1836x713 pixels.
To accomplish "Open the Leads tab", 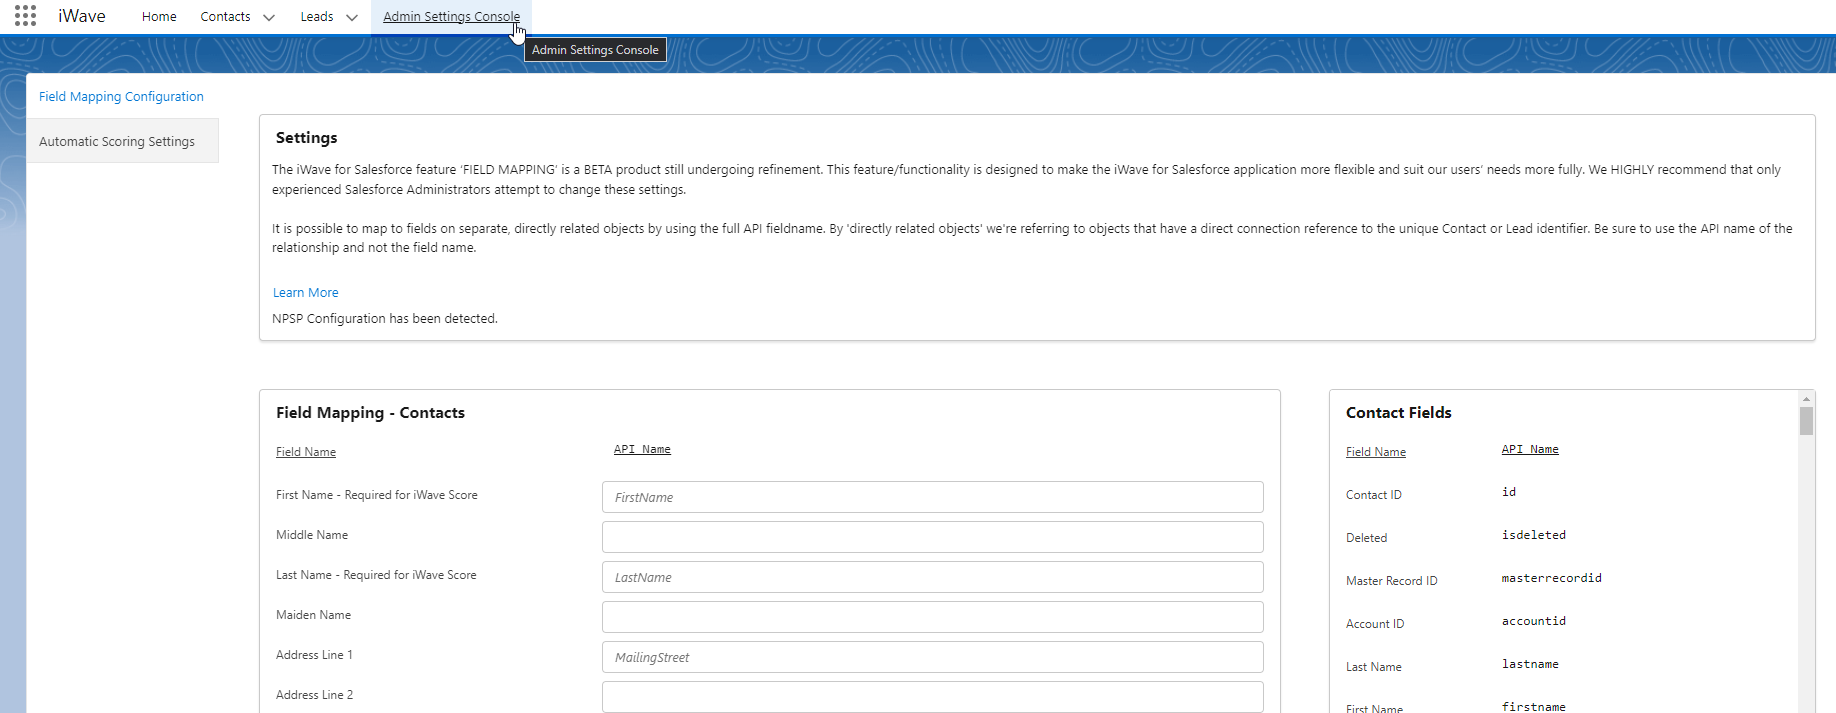I will [316, 17].
